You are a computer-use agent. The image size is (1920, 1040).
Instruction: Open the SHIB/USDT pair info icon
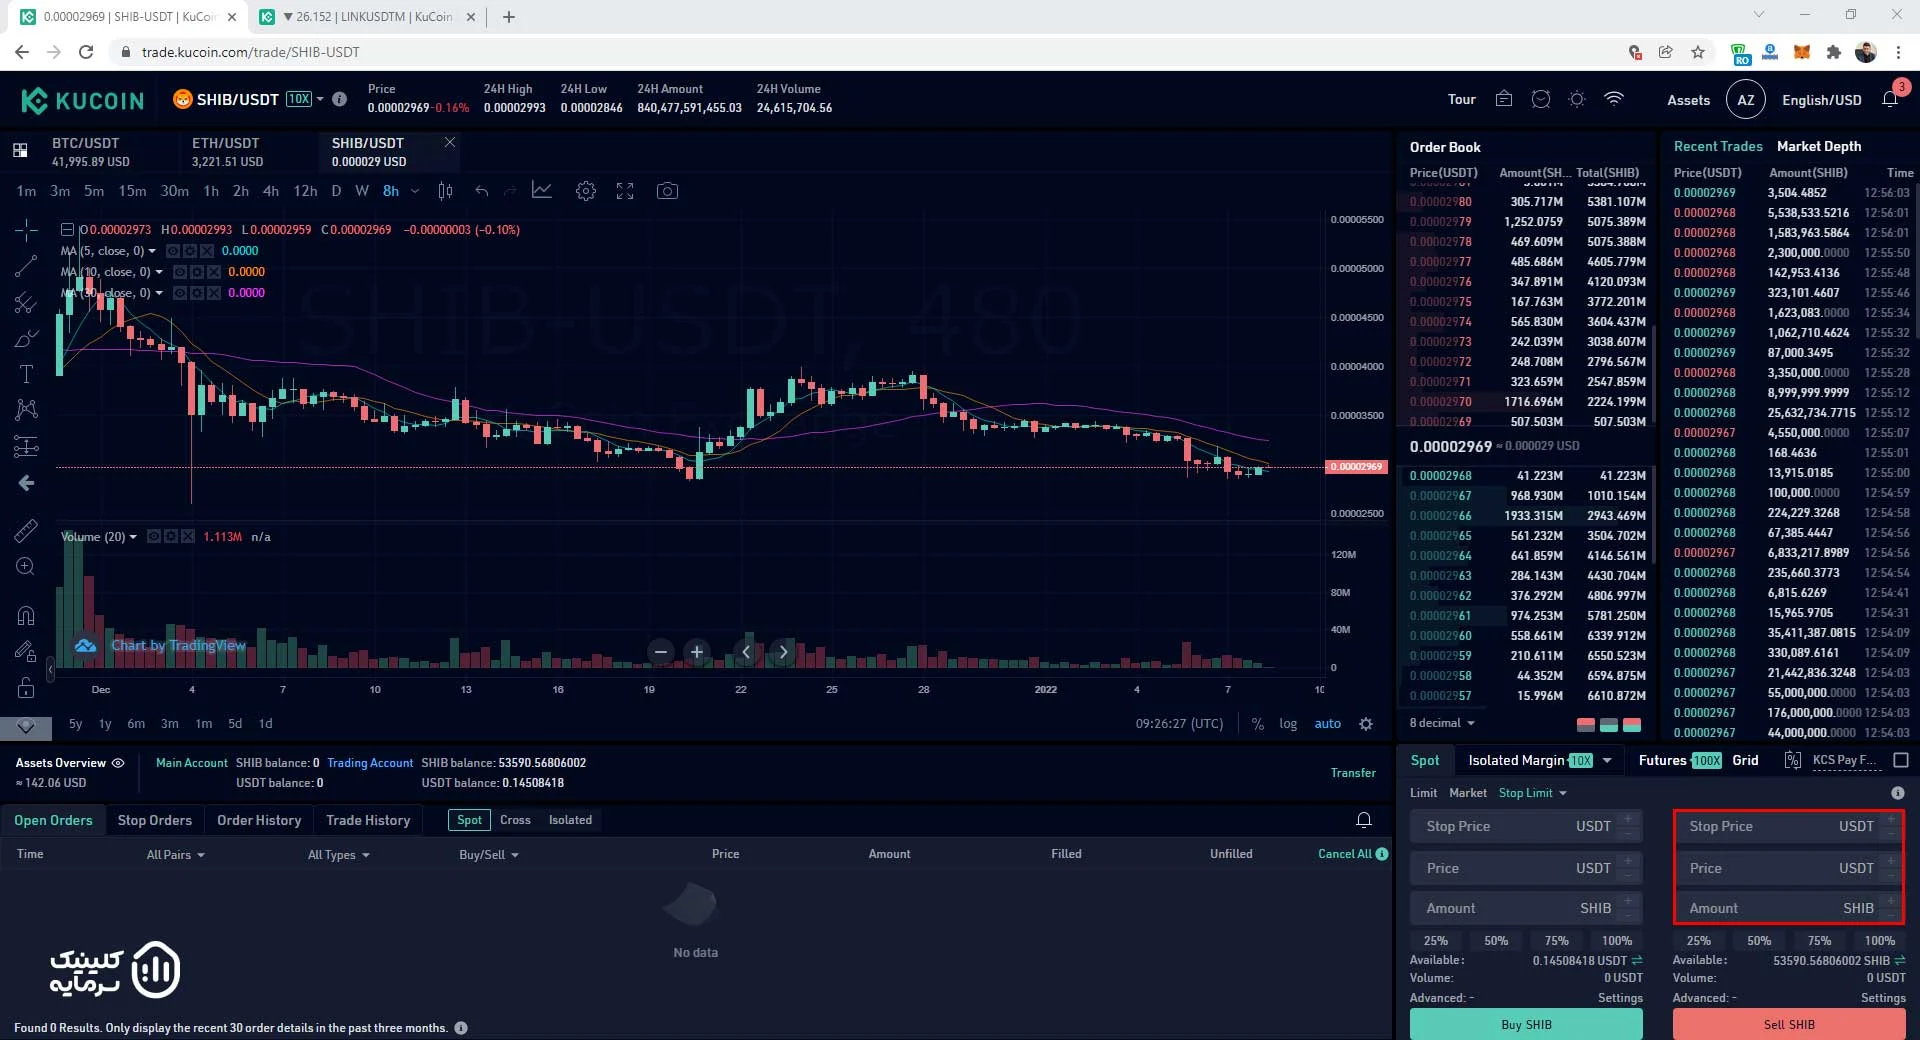coord(339,99)
